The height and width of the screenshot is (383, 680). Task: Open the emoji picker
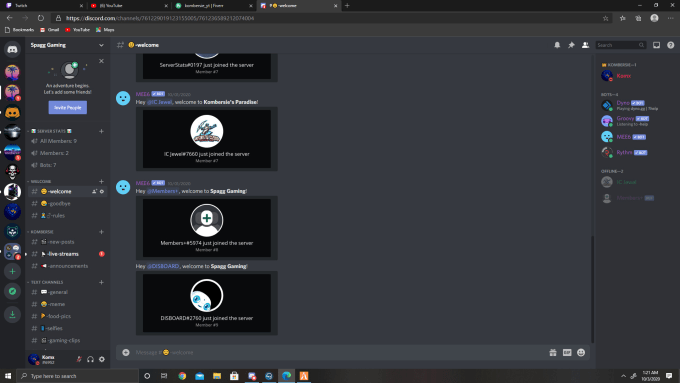[581, 353]
